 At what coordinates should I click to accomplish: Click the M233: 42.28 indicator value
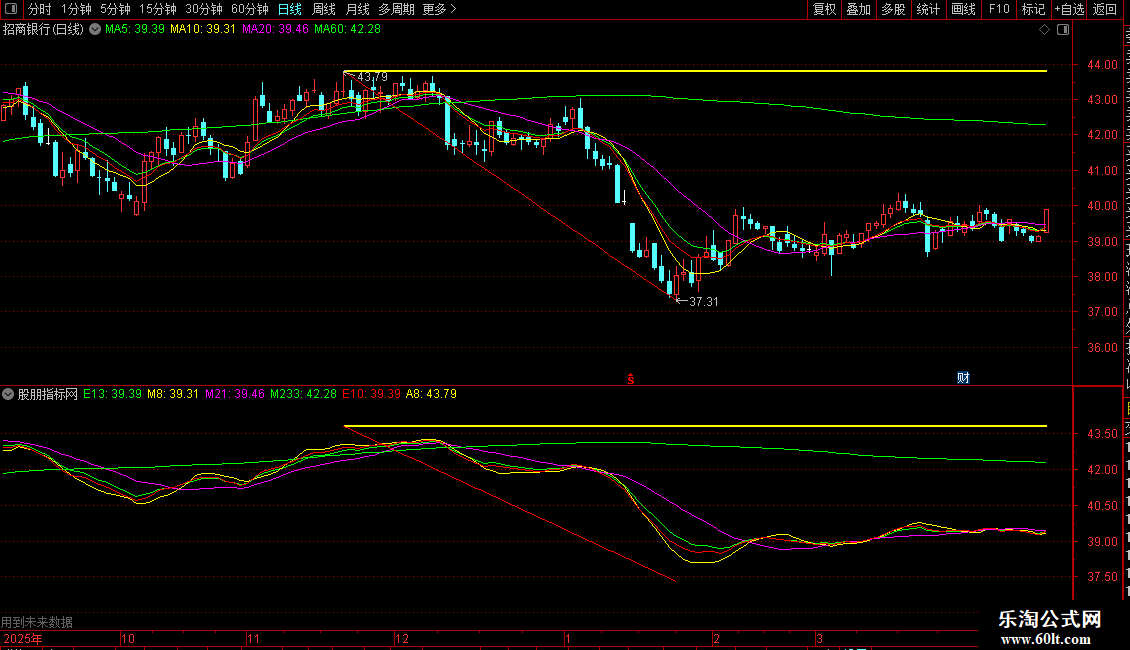pos(303,394)
